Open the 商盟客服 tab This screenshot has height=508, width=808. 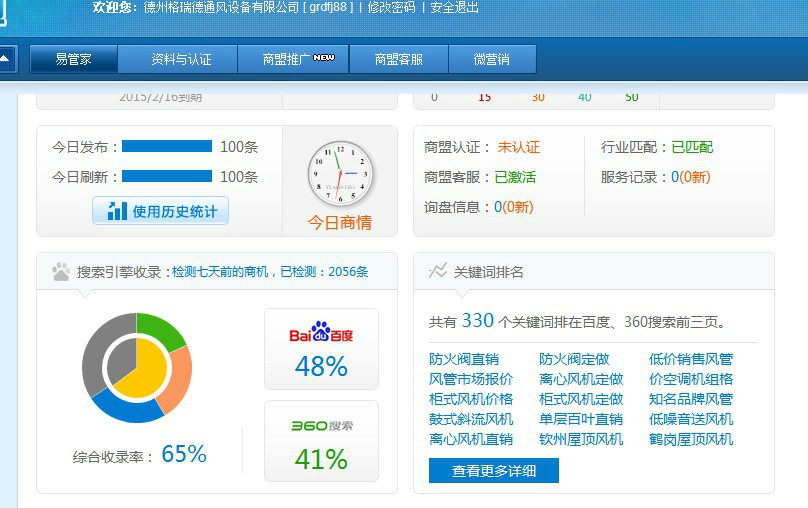[x=398, y=60]
